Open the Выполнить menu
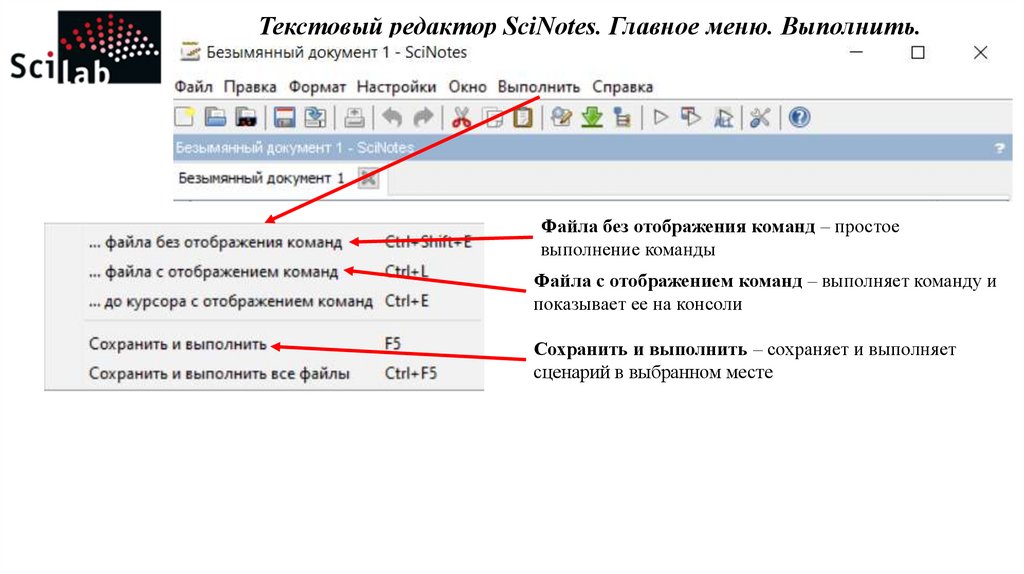 [x=539, y=87]
